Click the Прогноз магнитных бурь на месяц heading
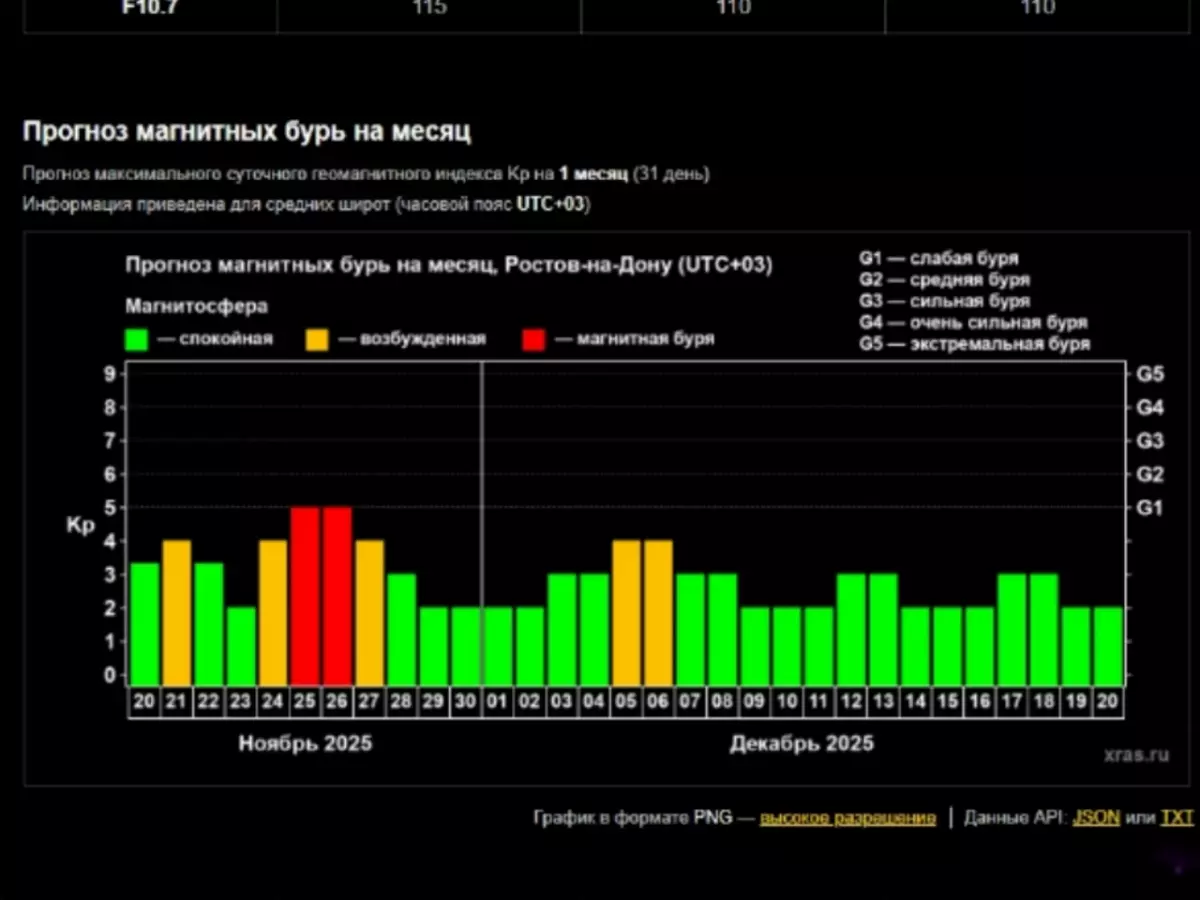 246,131
